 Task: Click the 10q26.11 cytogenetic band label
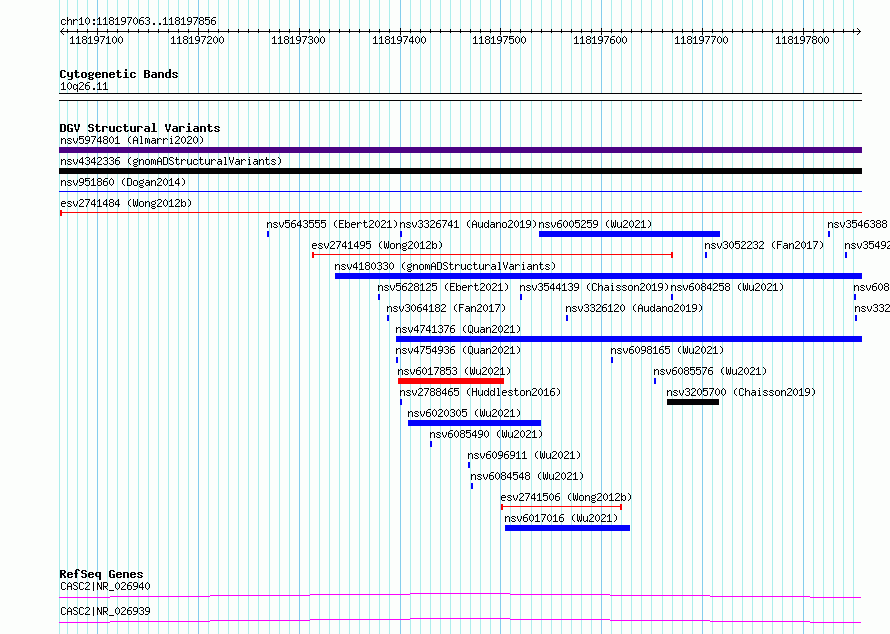click(x=84, y=86)
